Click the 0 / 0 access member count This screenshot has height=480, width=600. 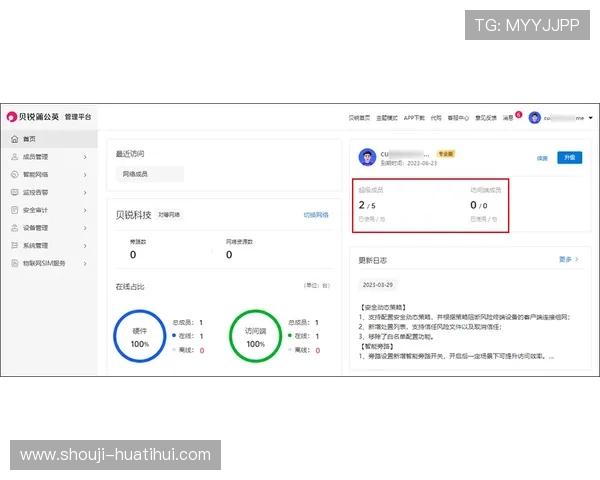pyautogui.click(x=479, y=205)
